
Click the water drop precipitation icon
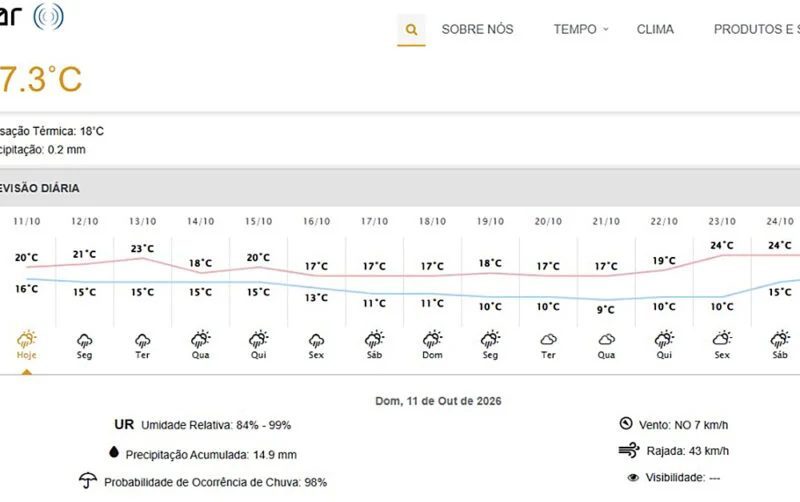point(114,452)
